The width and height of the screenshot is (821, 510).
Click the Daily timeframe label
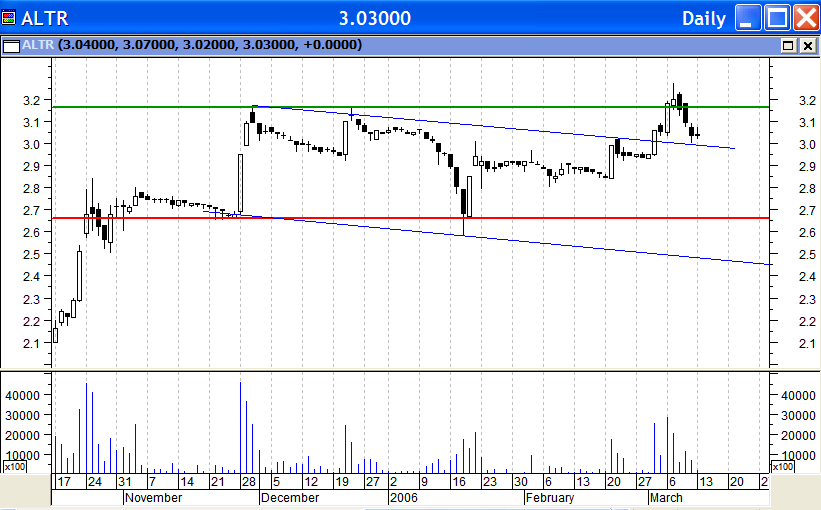[703, 19]
